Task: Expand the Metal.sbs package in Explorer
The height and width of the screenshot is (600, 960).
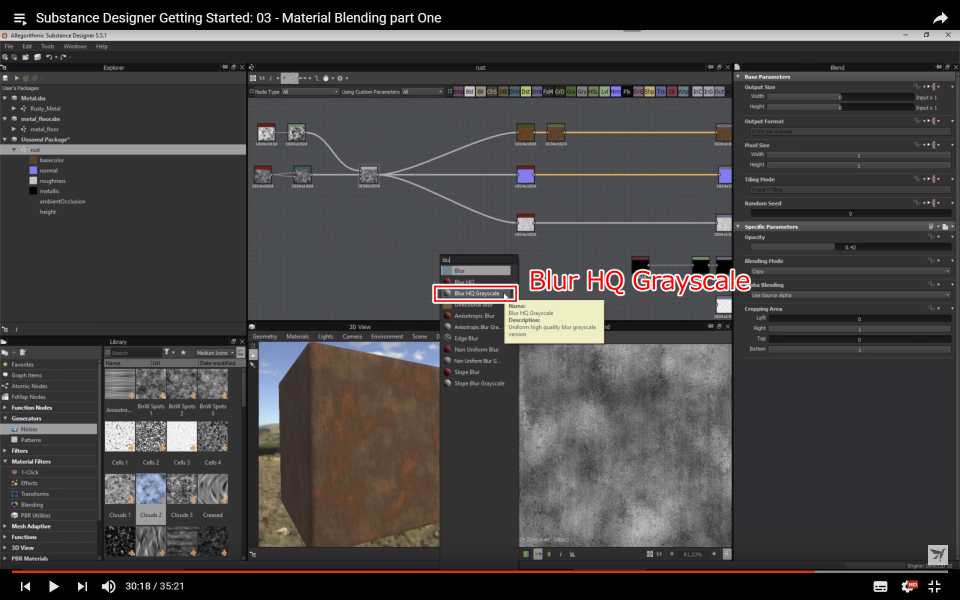Action: (6, 98)
